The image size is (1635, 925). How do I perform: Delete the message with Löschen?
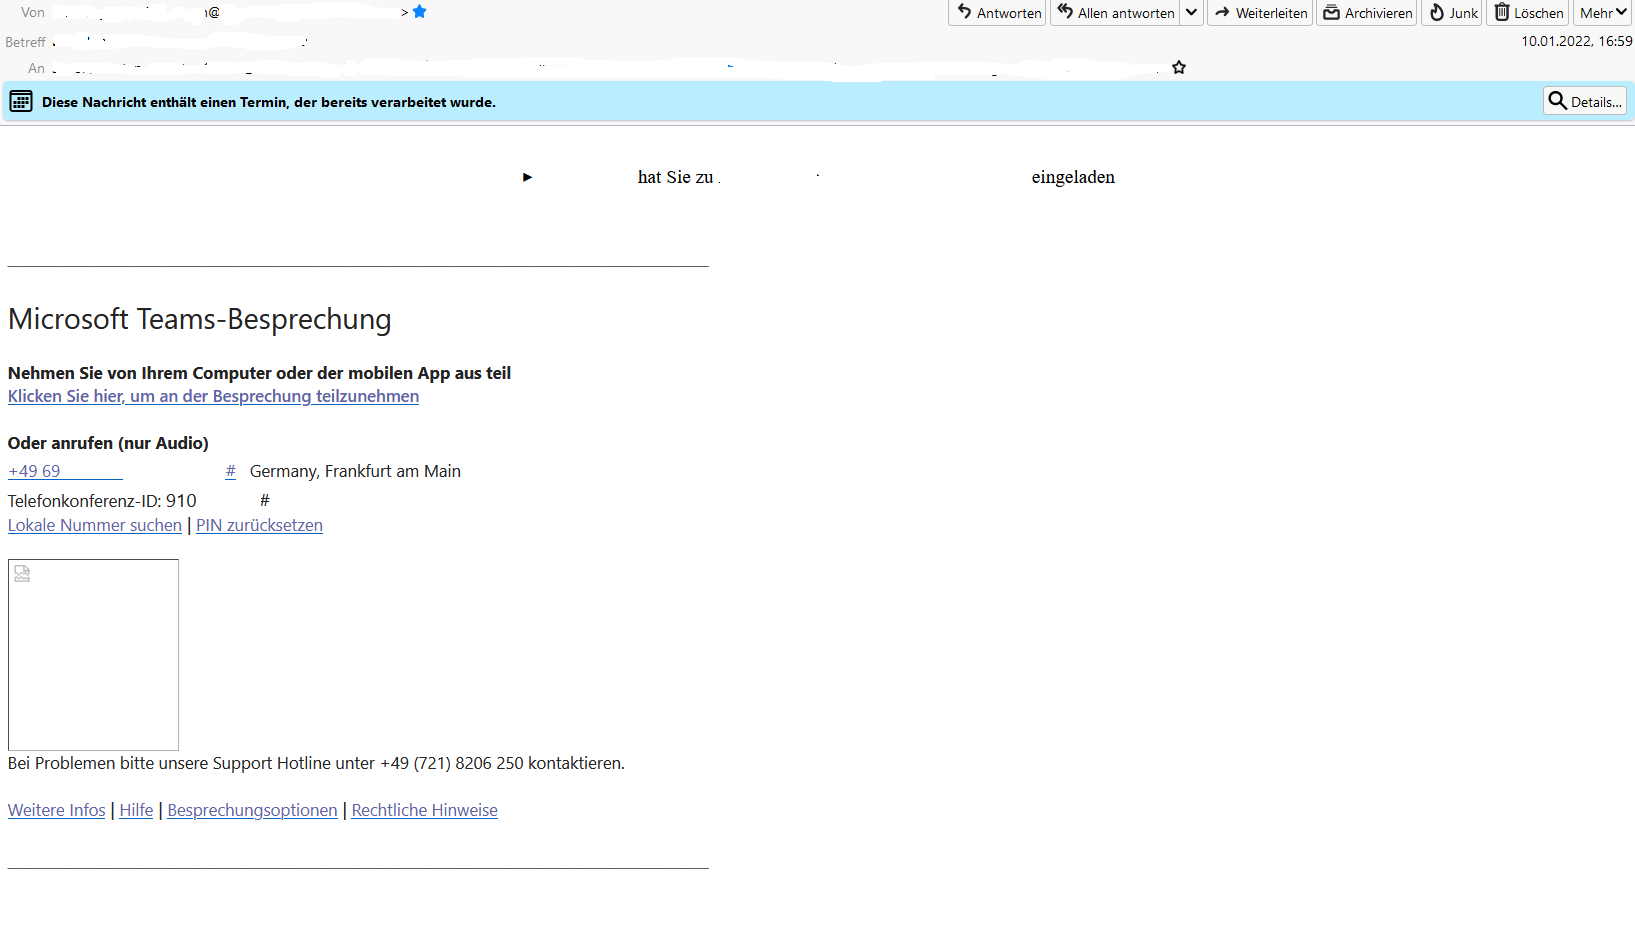pyautogui.click(x=1528, y=13)
